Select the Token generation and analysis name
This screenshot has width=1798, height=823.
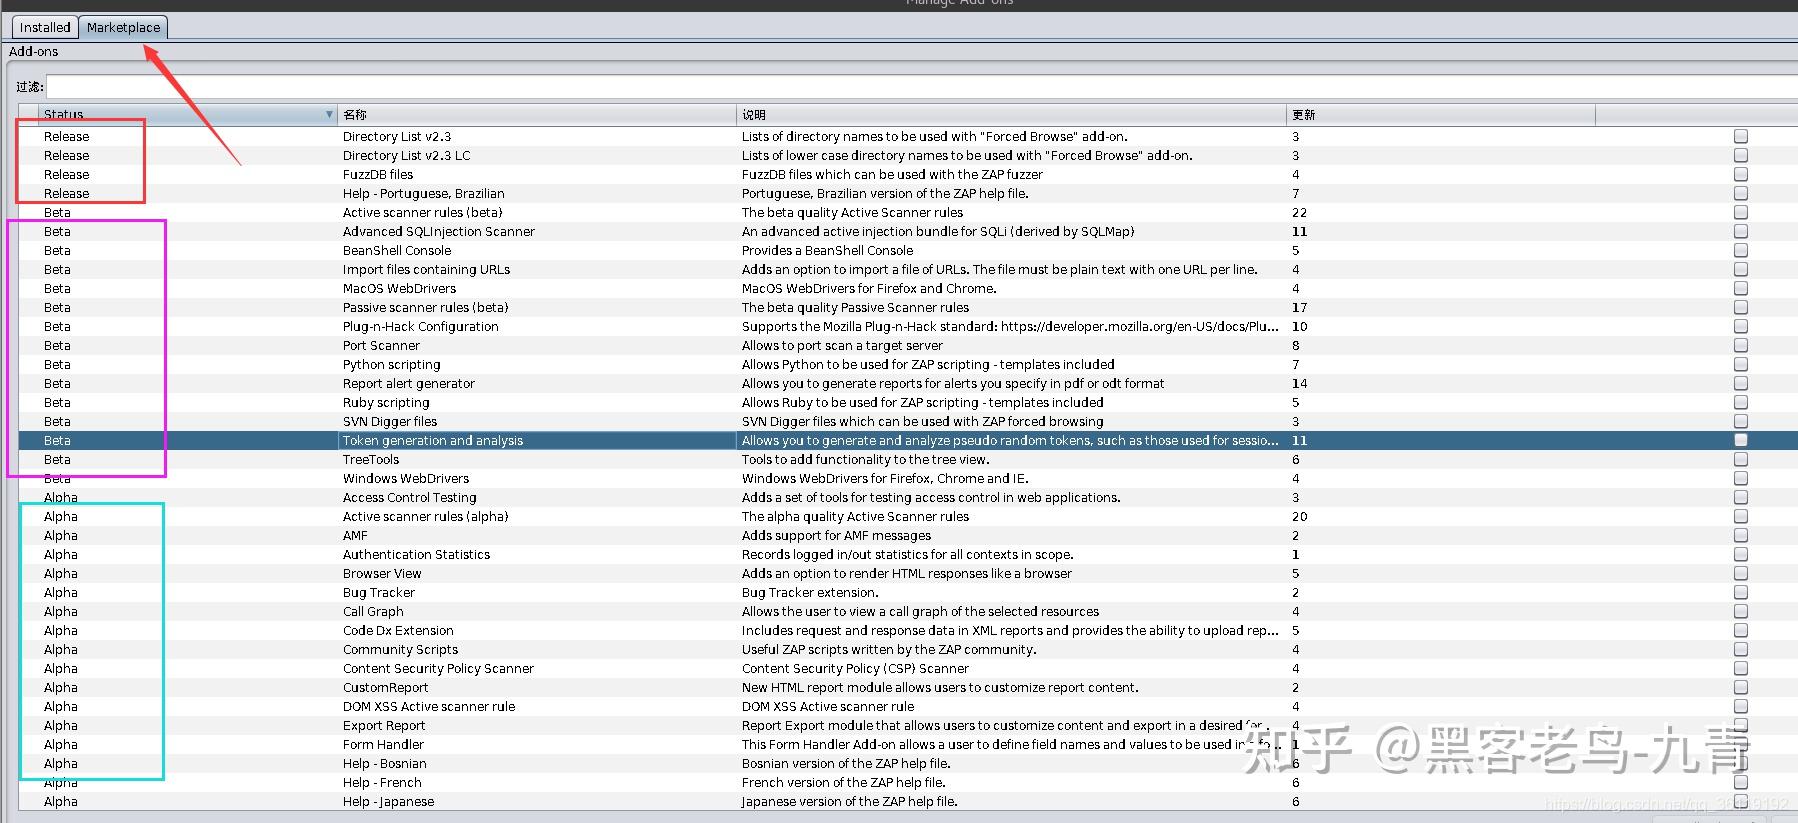pyautogui.click(x=432, y=440)
